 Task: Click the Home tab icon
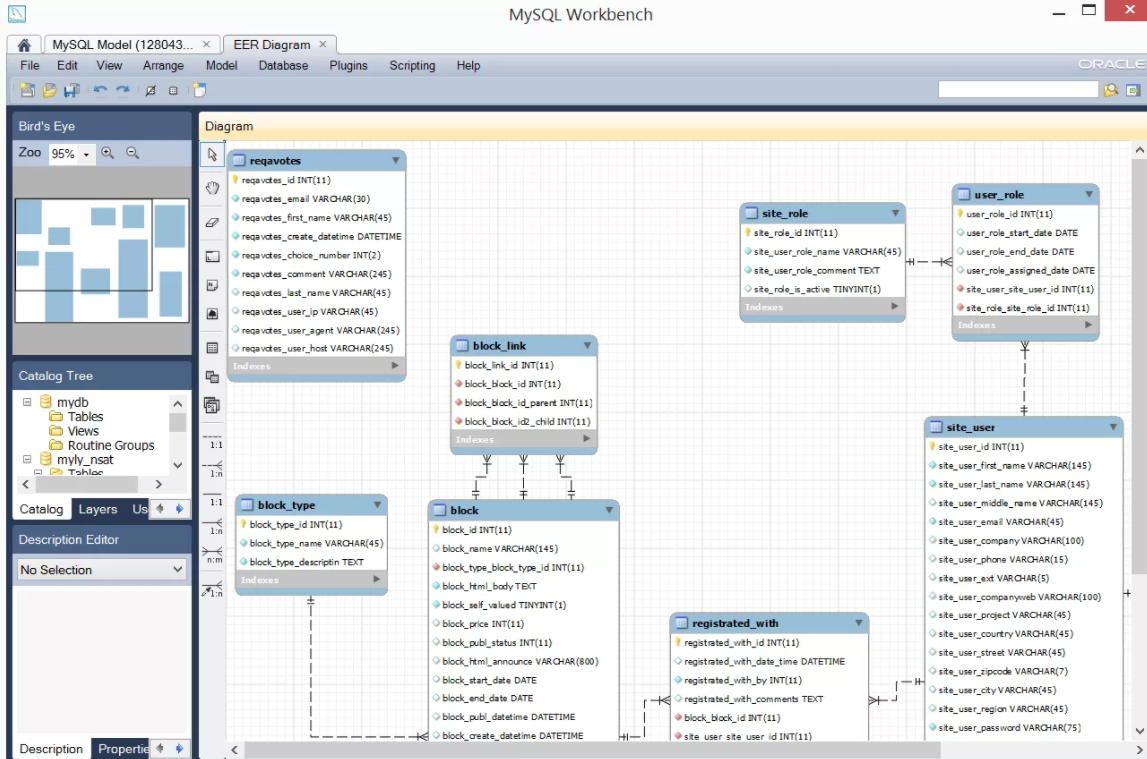tap(23, 45)
